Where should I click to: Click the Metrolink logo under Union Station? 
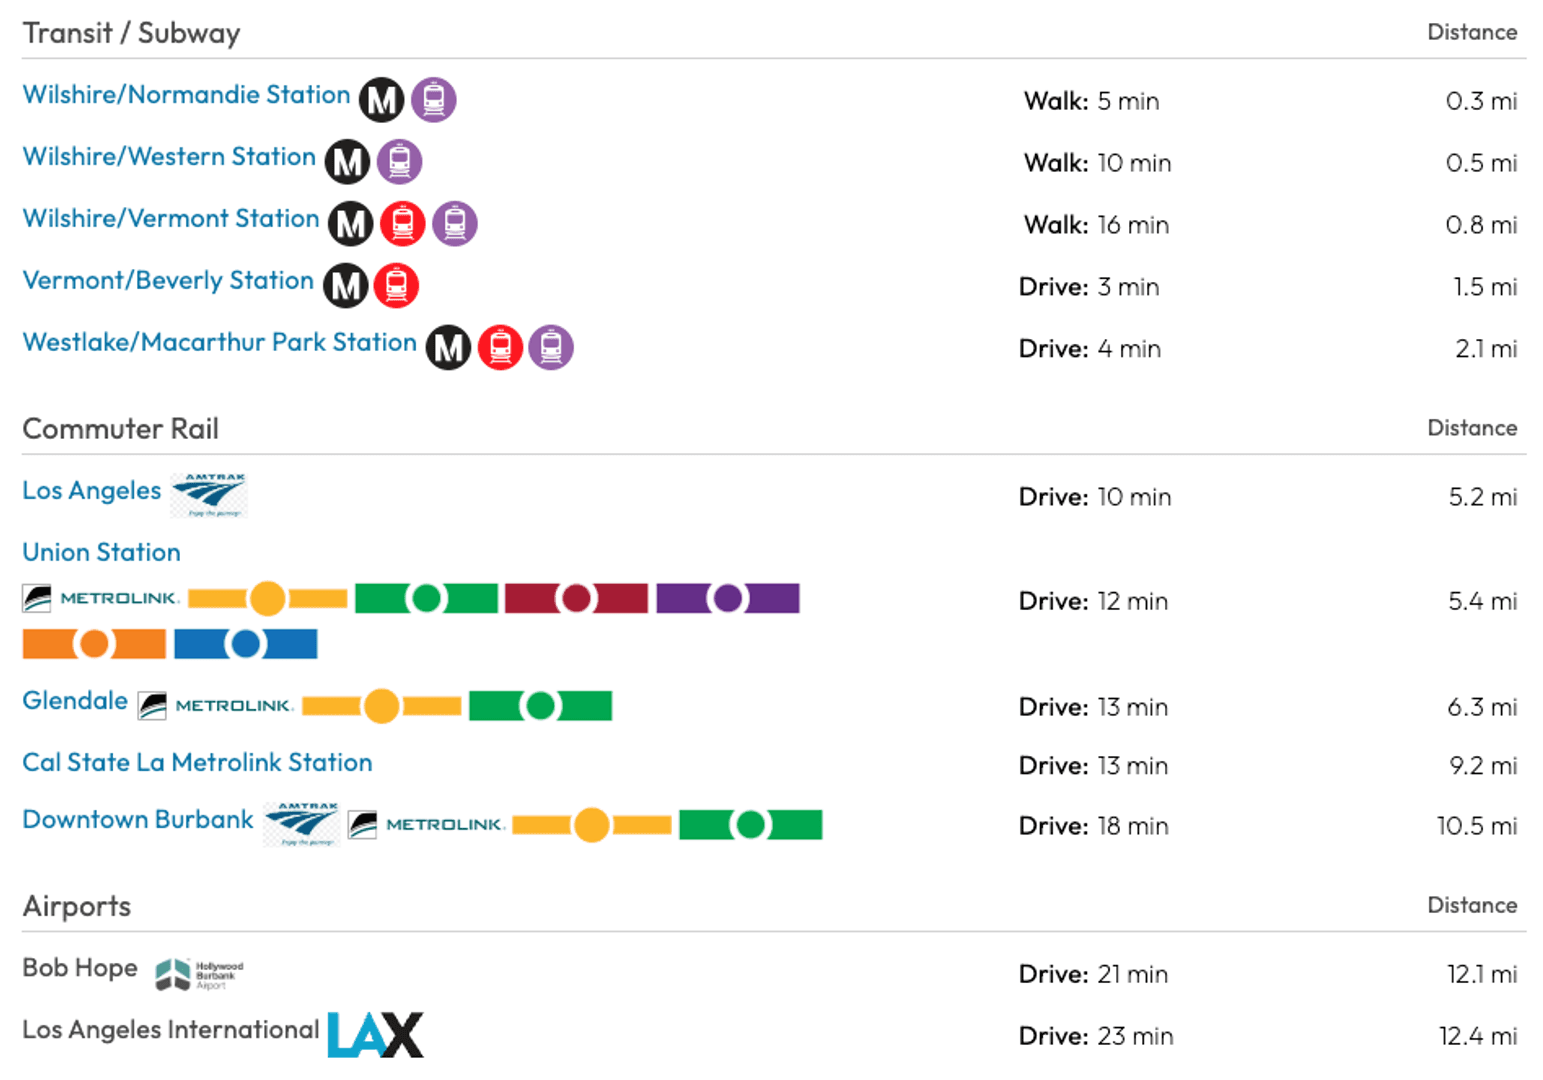pos(101,598)
